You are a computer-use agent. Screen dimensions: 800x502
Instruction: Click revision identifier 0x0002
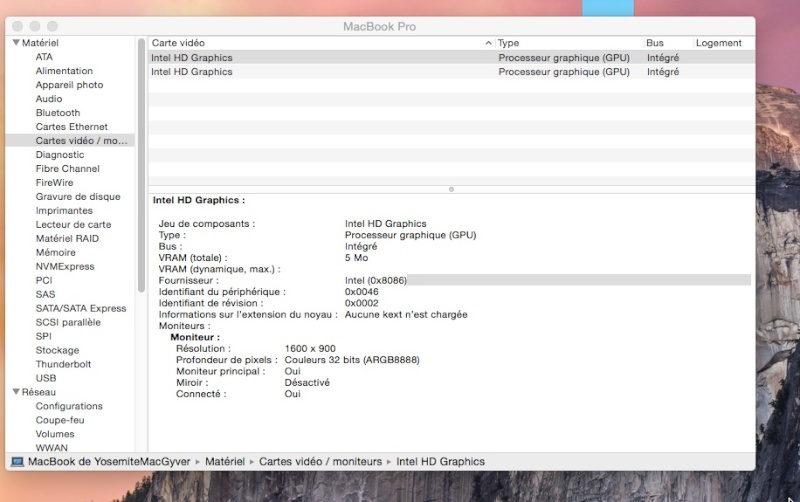pyautogui.click(x=362, y=303)
